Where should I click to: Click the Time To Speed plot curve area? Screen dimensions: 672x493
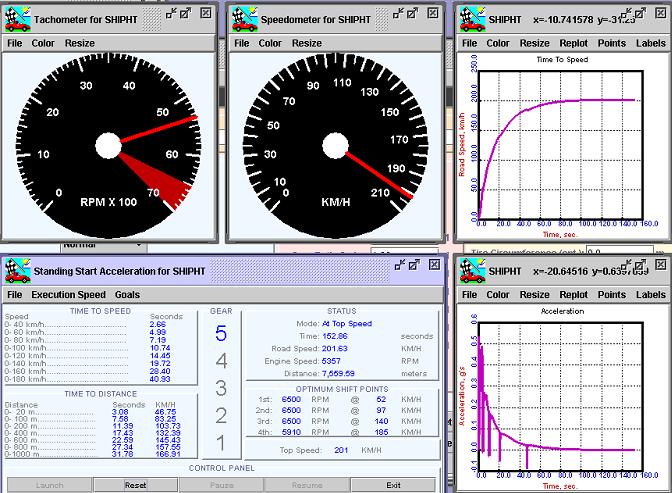click(x=560, y=146)
